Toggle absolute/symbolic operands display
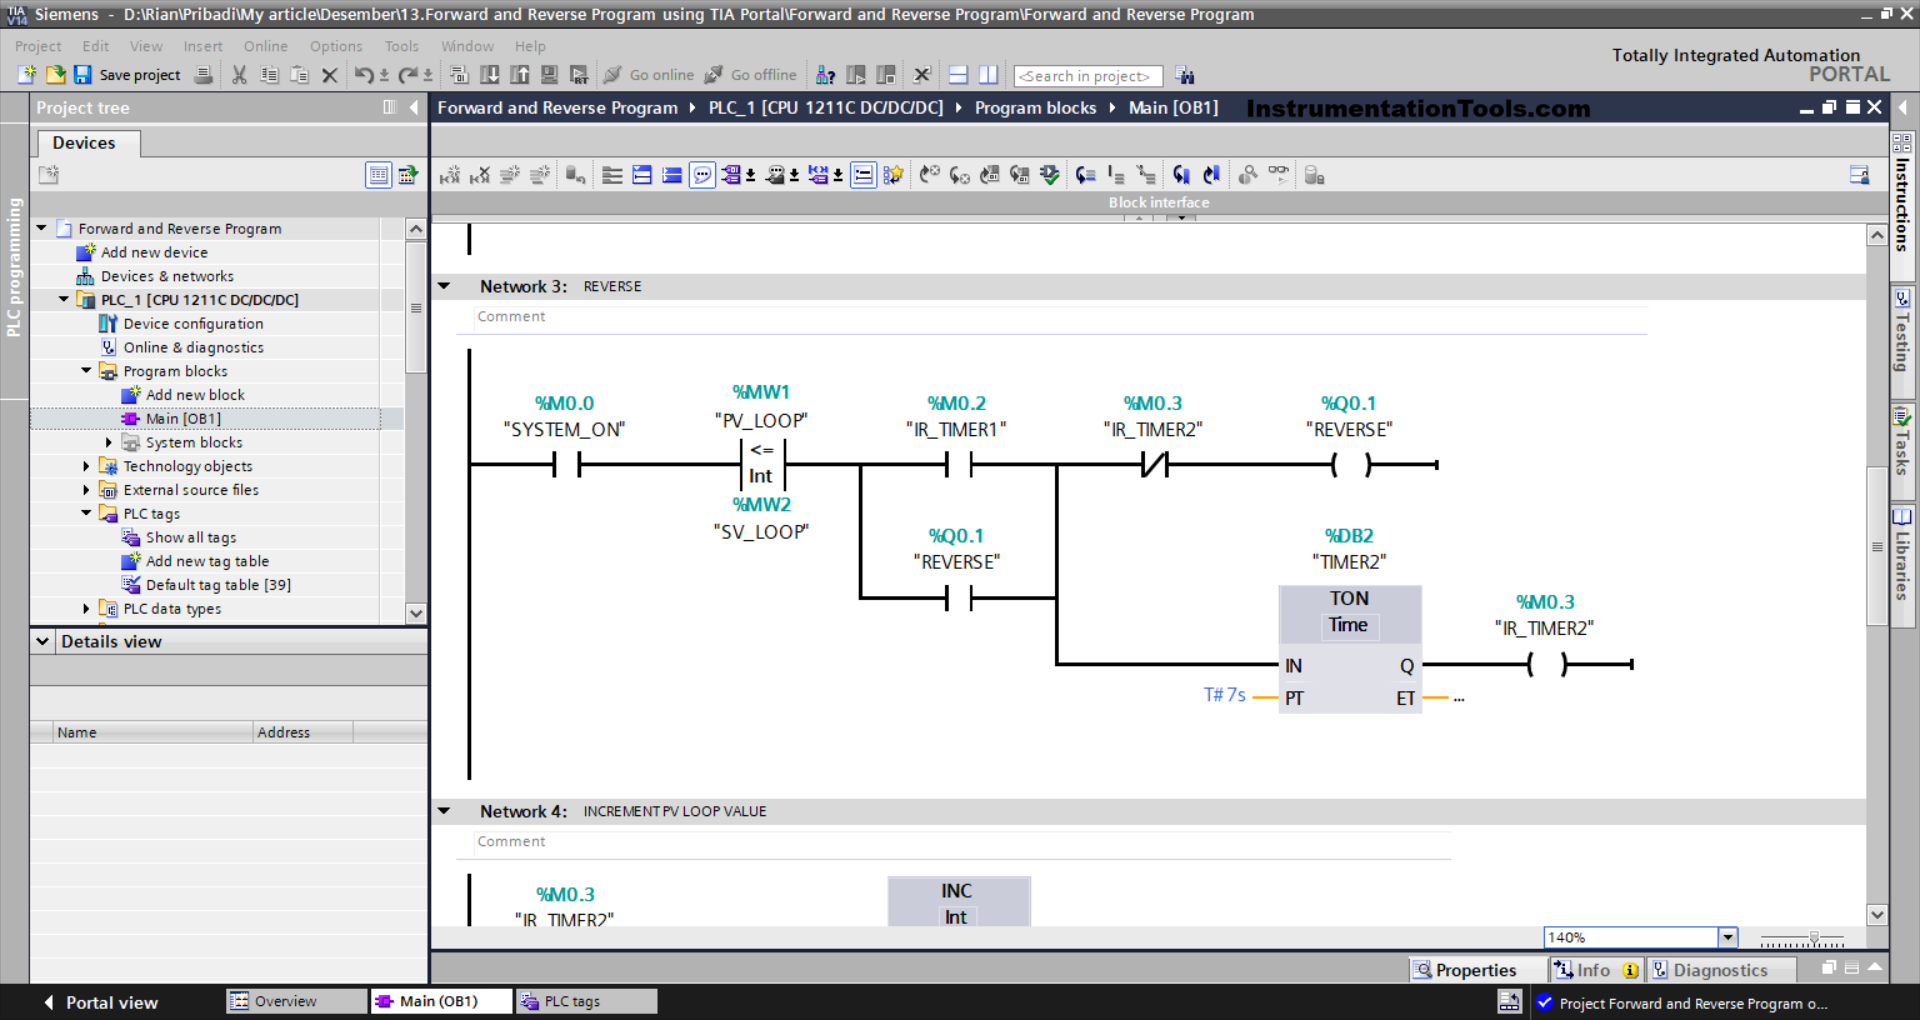The width and height of the screenshot is (1920, 1020). pos(731,175)
